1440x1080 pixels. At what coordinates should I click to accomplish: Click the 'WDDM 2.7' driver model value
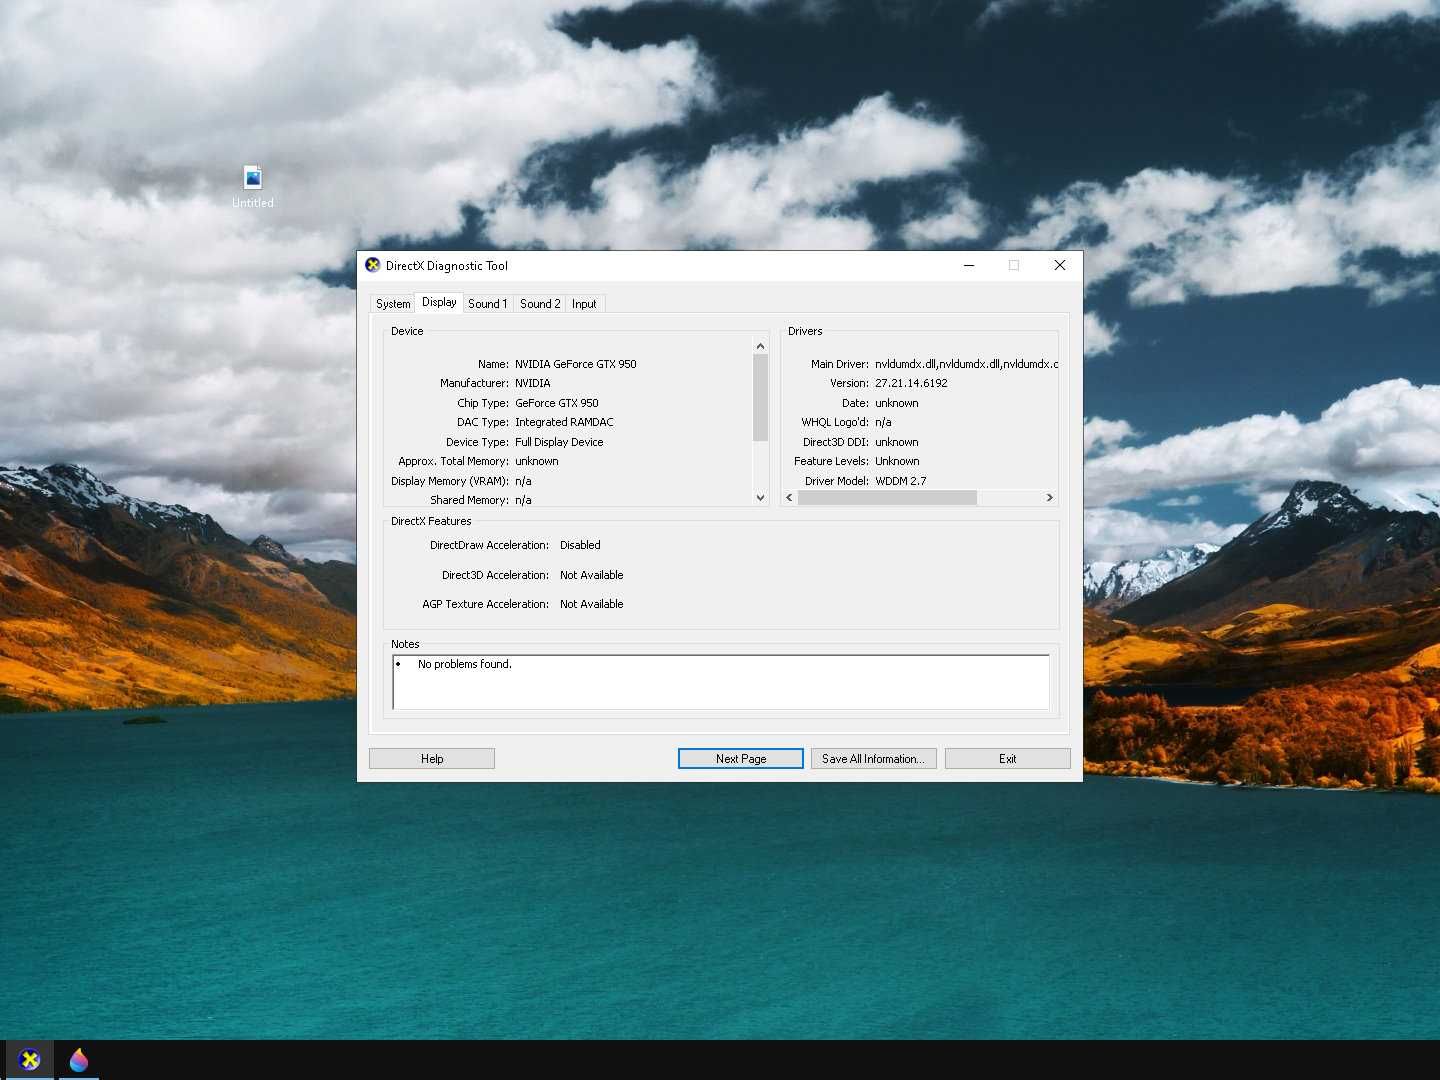(x=900, y=481)
